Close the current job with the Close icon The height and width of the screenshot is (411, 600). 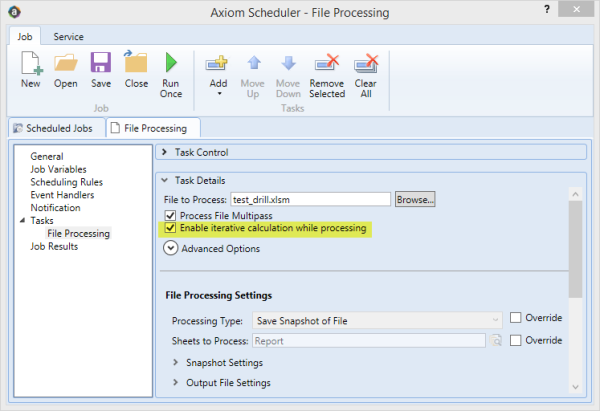click(x=136, y=62)
